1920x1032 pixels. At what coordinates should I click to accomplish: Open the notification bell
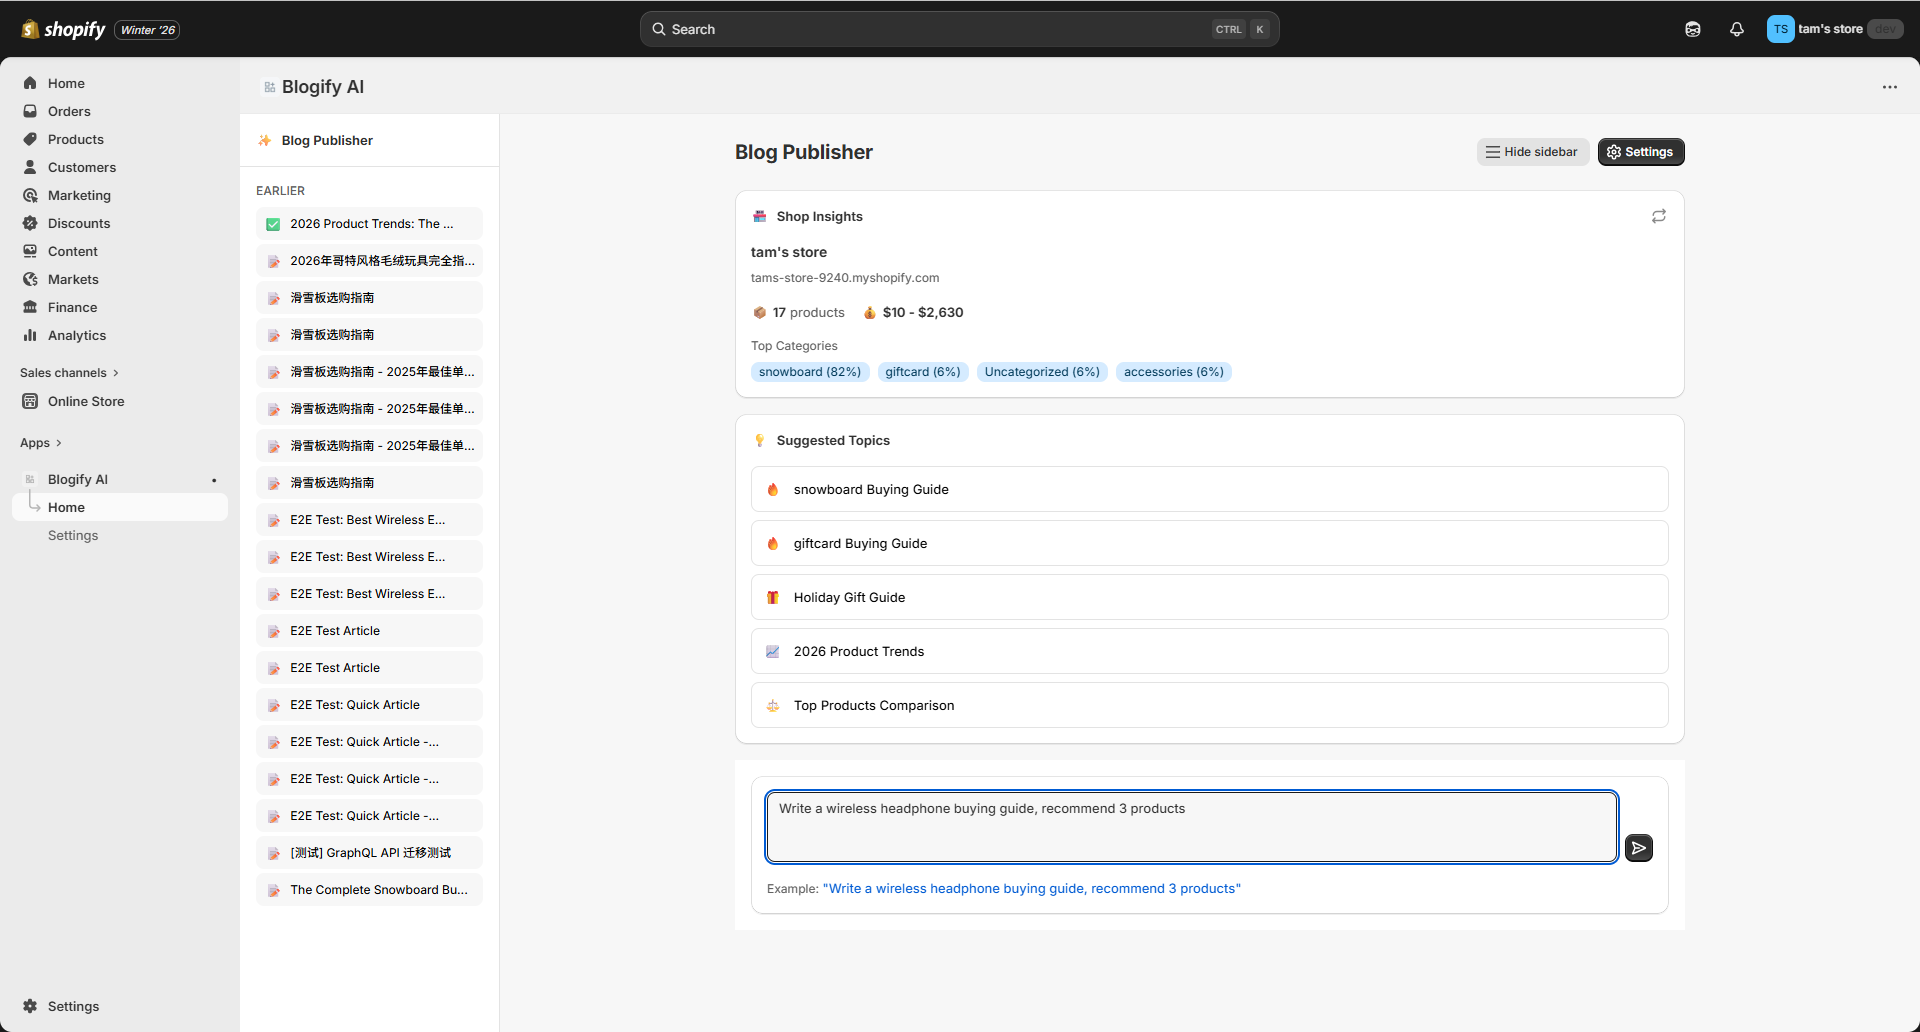(1737, 29)
